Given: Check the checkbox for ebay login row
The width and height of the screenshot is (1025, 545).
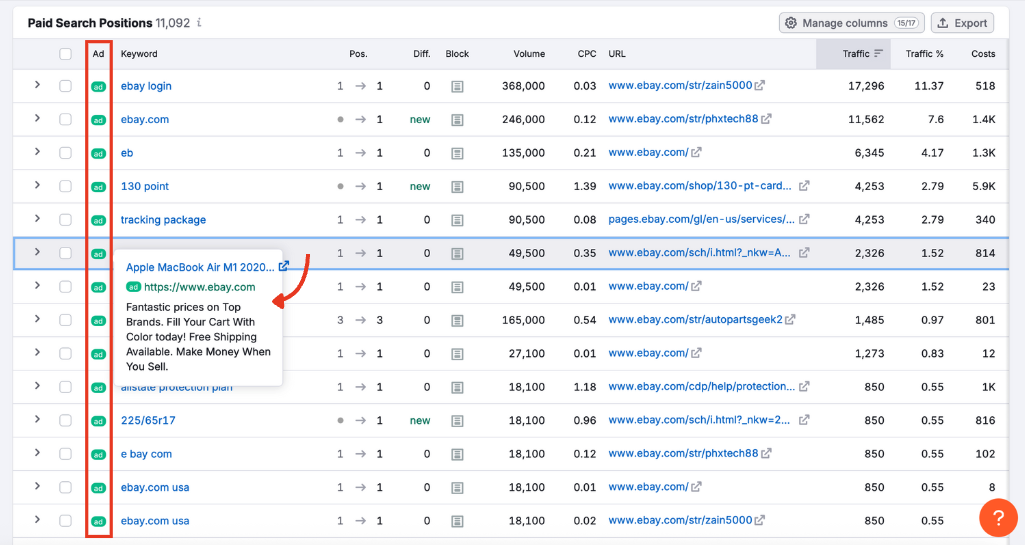Looking at the screenshot, I should tap(65, 86).
